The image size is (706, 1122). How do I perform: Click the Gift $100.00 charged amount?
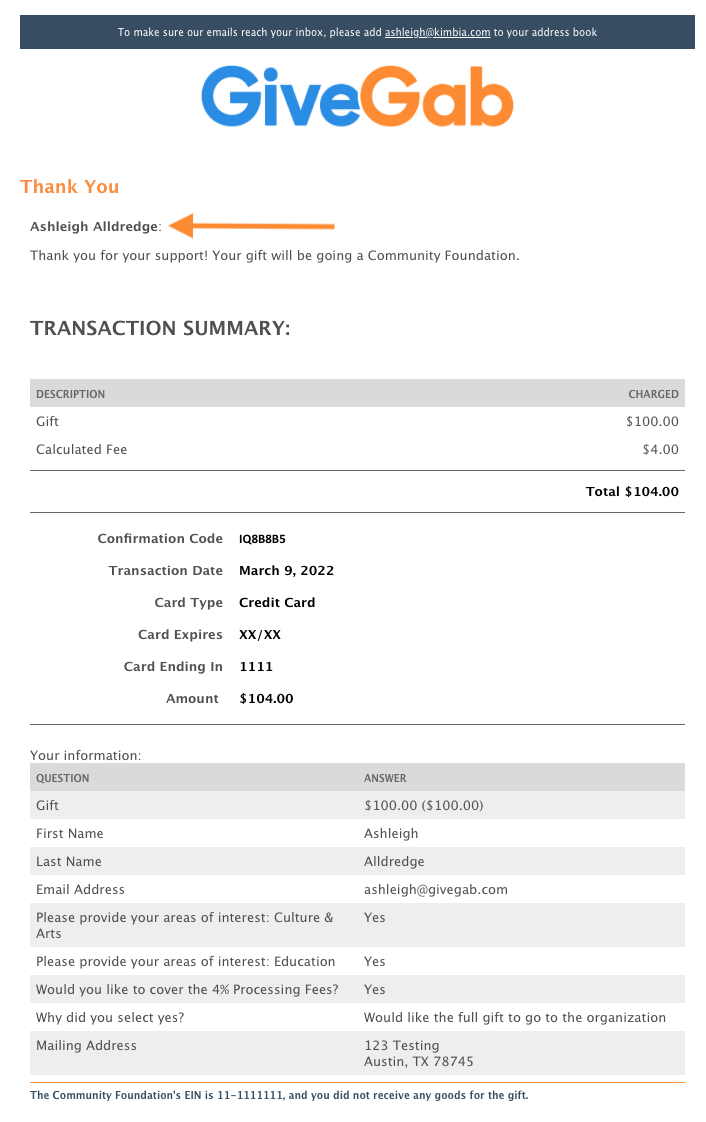(x=652, y=421)
